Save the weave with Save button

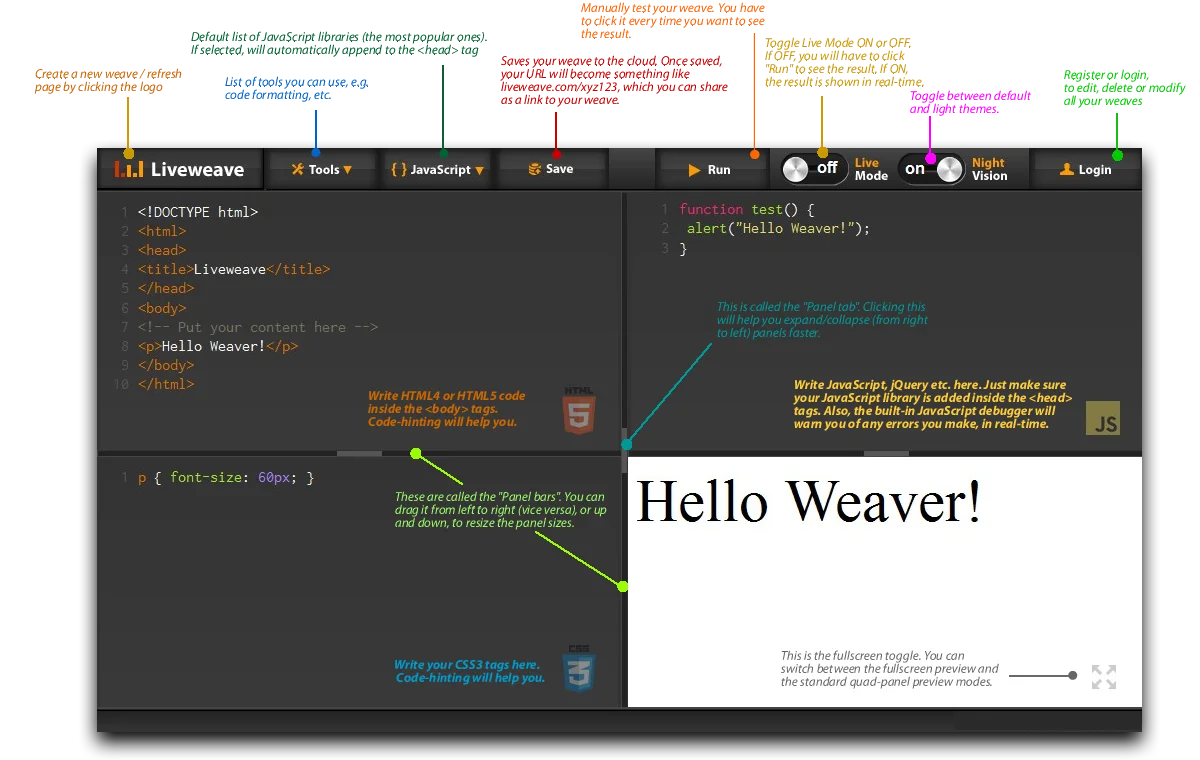(x=551, y=169)
